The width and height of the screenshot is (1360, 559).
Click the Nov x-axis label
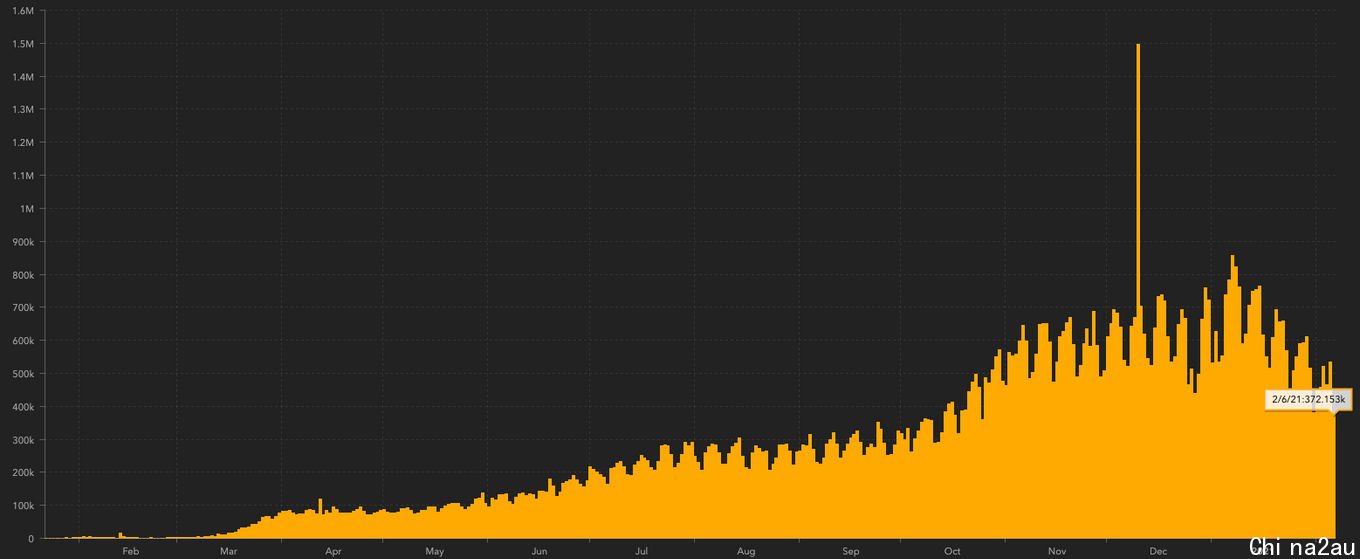1057,551
